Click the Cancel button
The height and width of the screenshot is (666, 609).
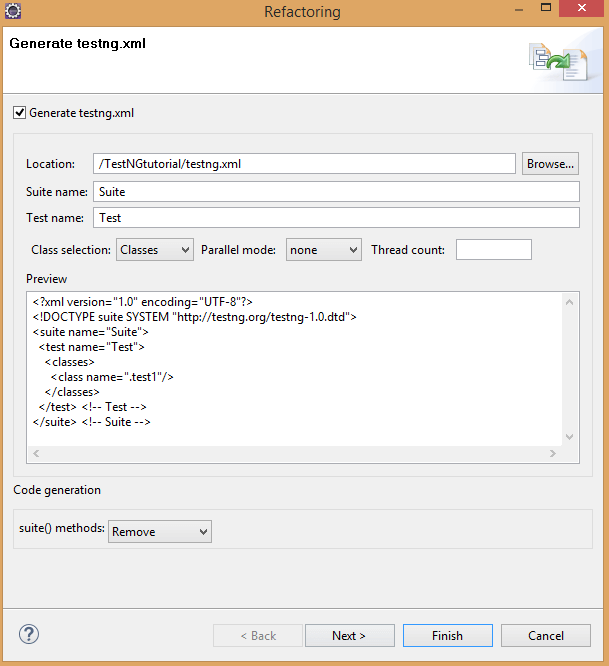tap(546, 635)
